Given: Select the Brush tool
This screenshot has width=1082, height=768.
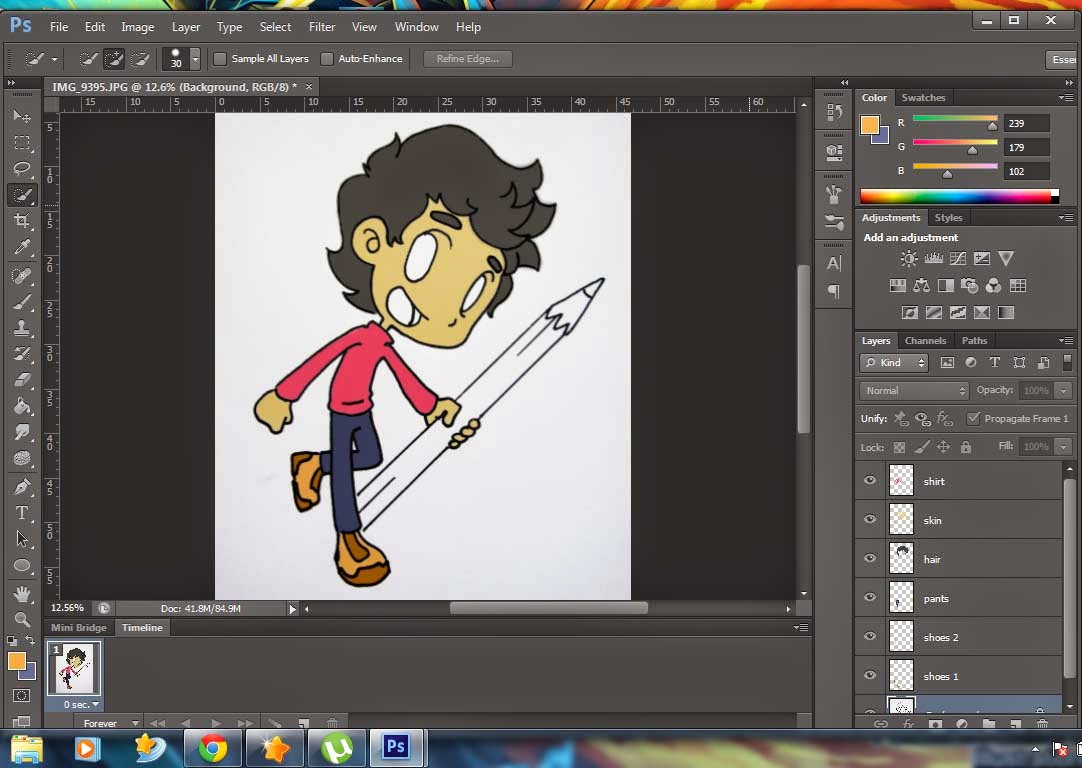Looking at the screenshot, I should point(22,302).
